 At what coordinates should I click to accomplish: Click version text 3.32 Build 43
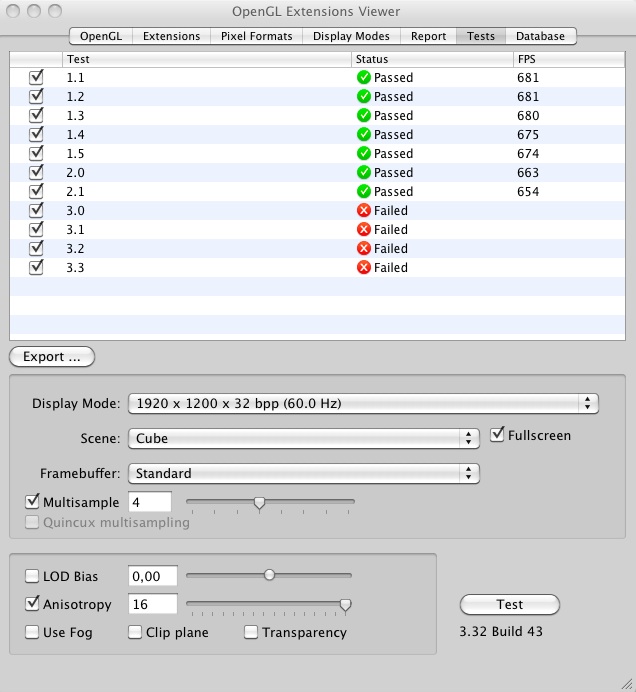coord(501,632)
